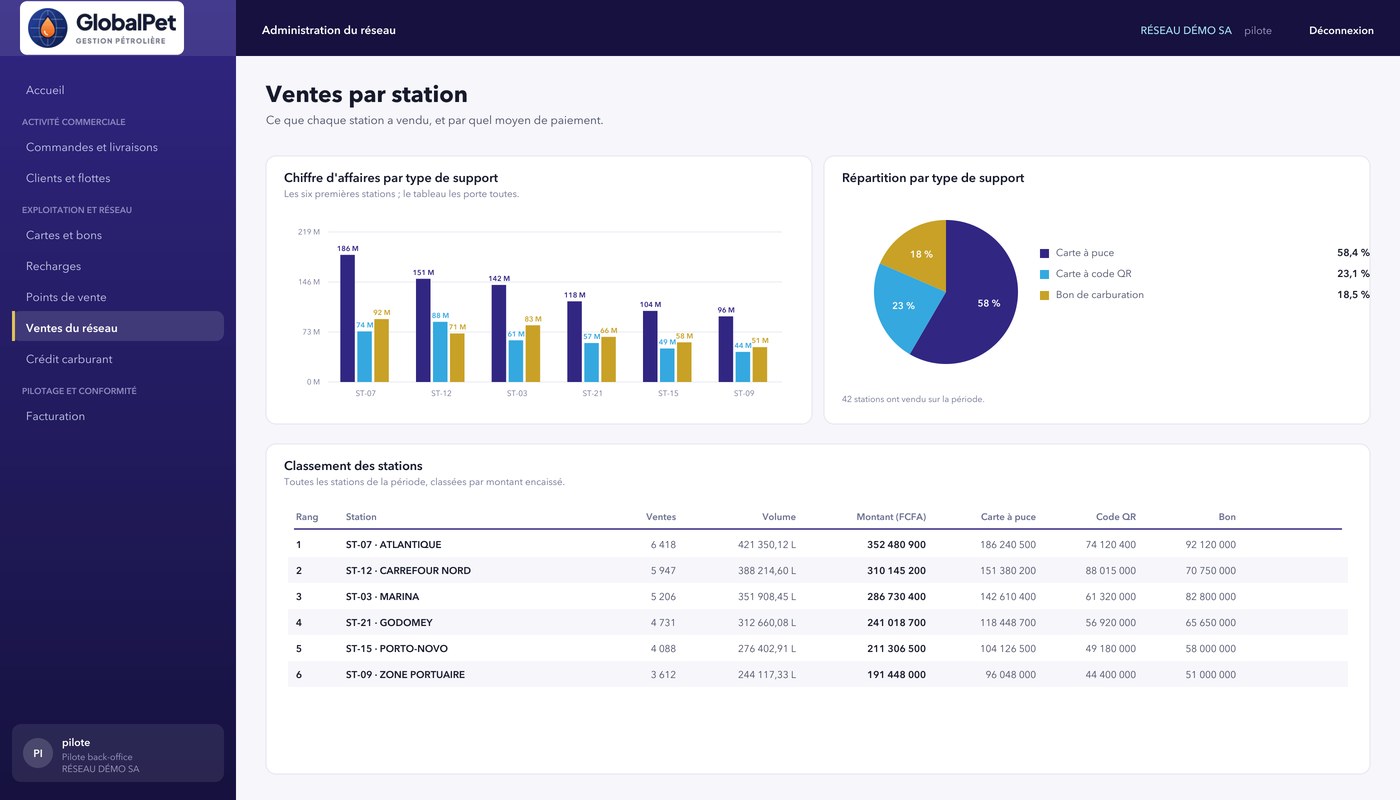This screenshot has width=1400, height=800.
Task: Click the Carte à code QR legend swatch
Action: click(x=1045, y=274)
